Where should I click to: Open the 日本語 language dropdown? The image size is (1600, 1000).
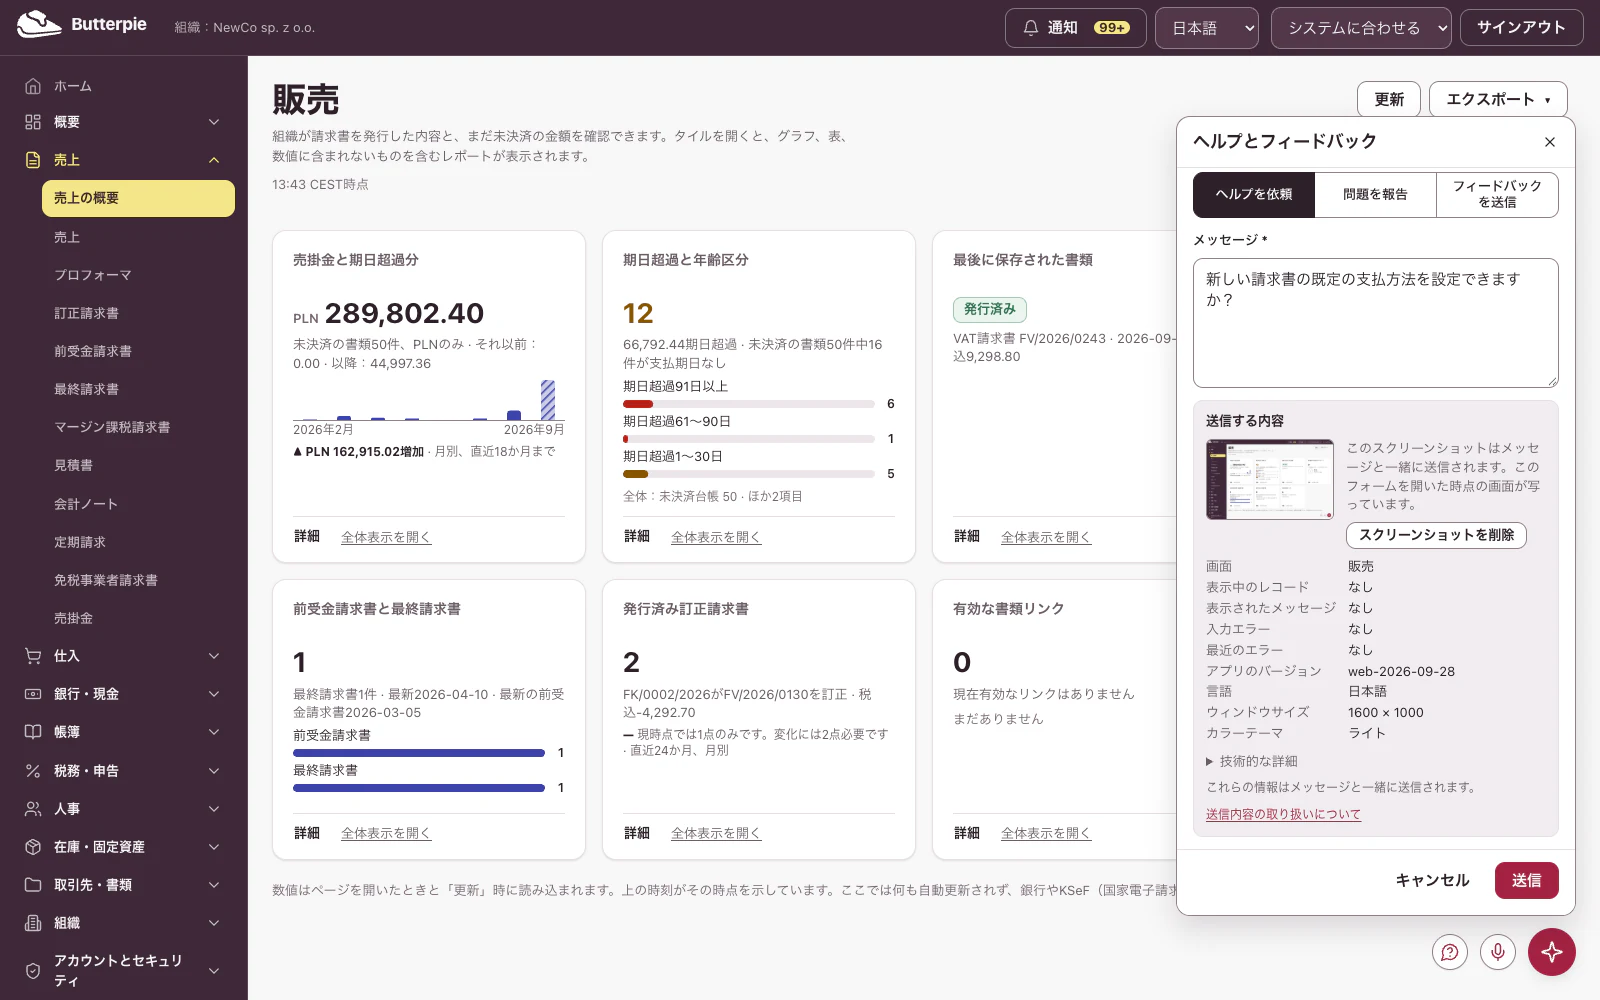click(1207, 28)
